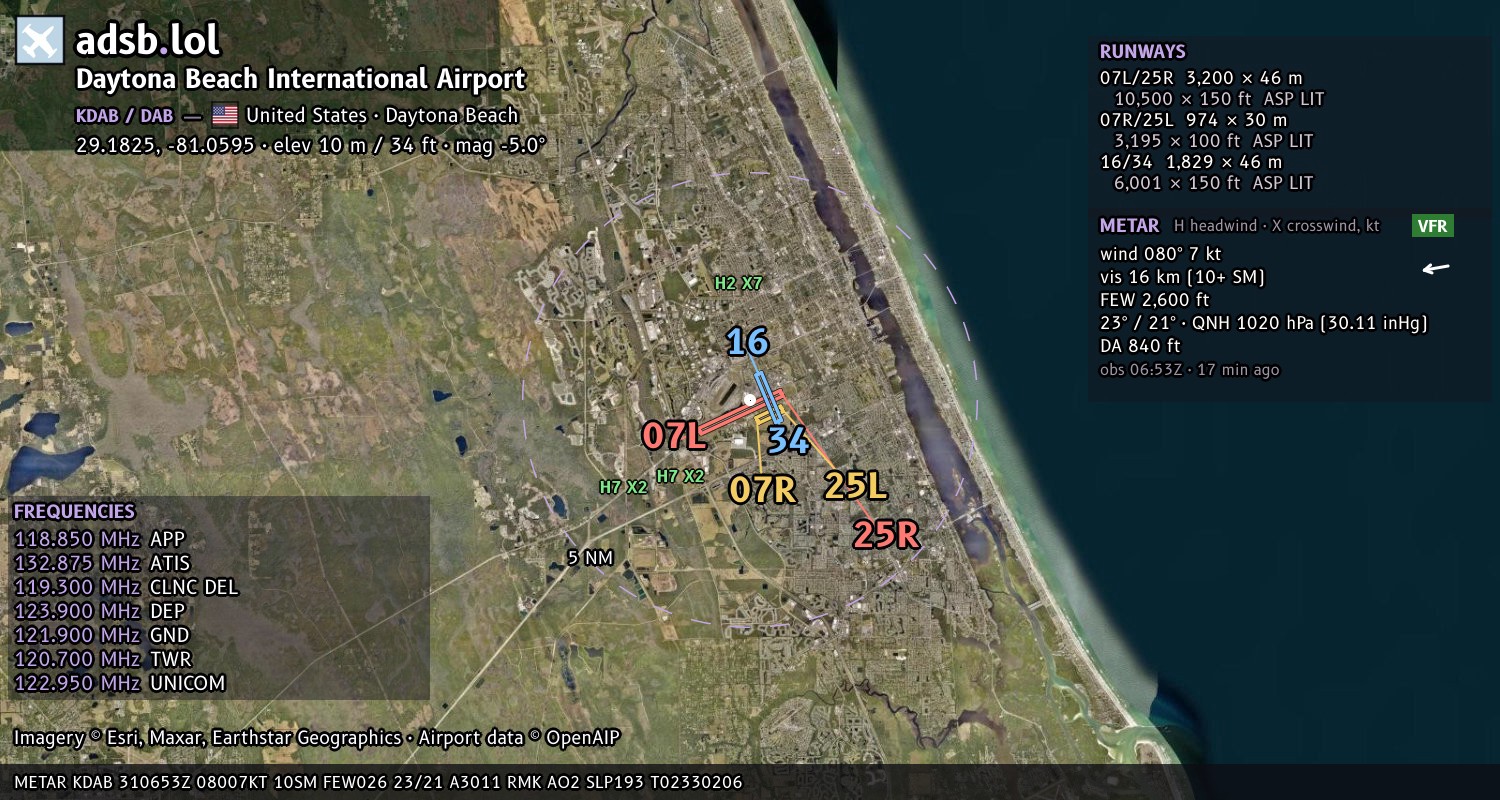Click the 121.900 MHz GND frequency

[101, 635]
